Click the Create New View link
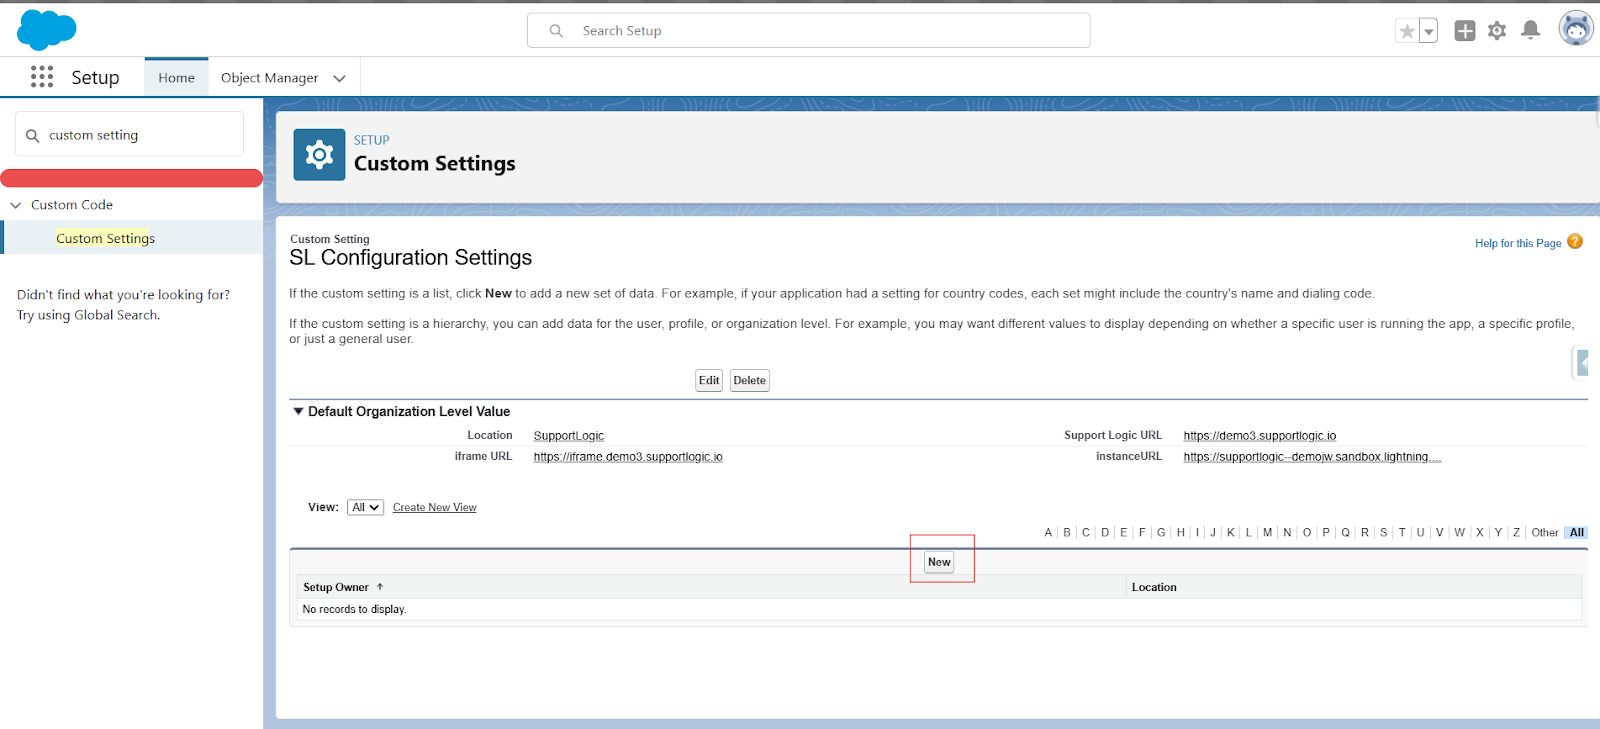1600x729 pixels. click(434, 508)
